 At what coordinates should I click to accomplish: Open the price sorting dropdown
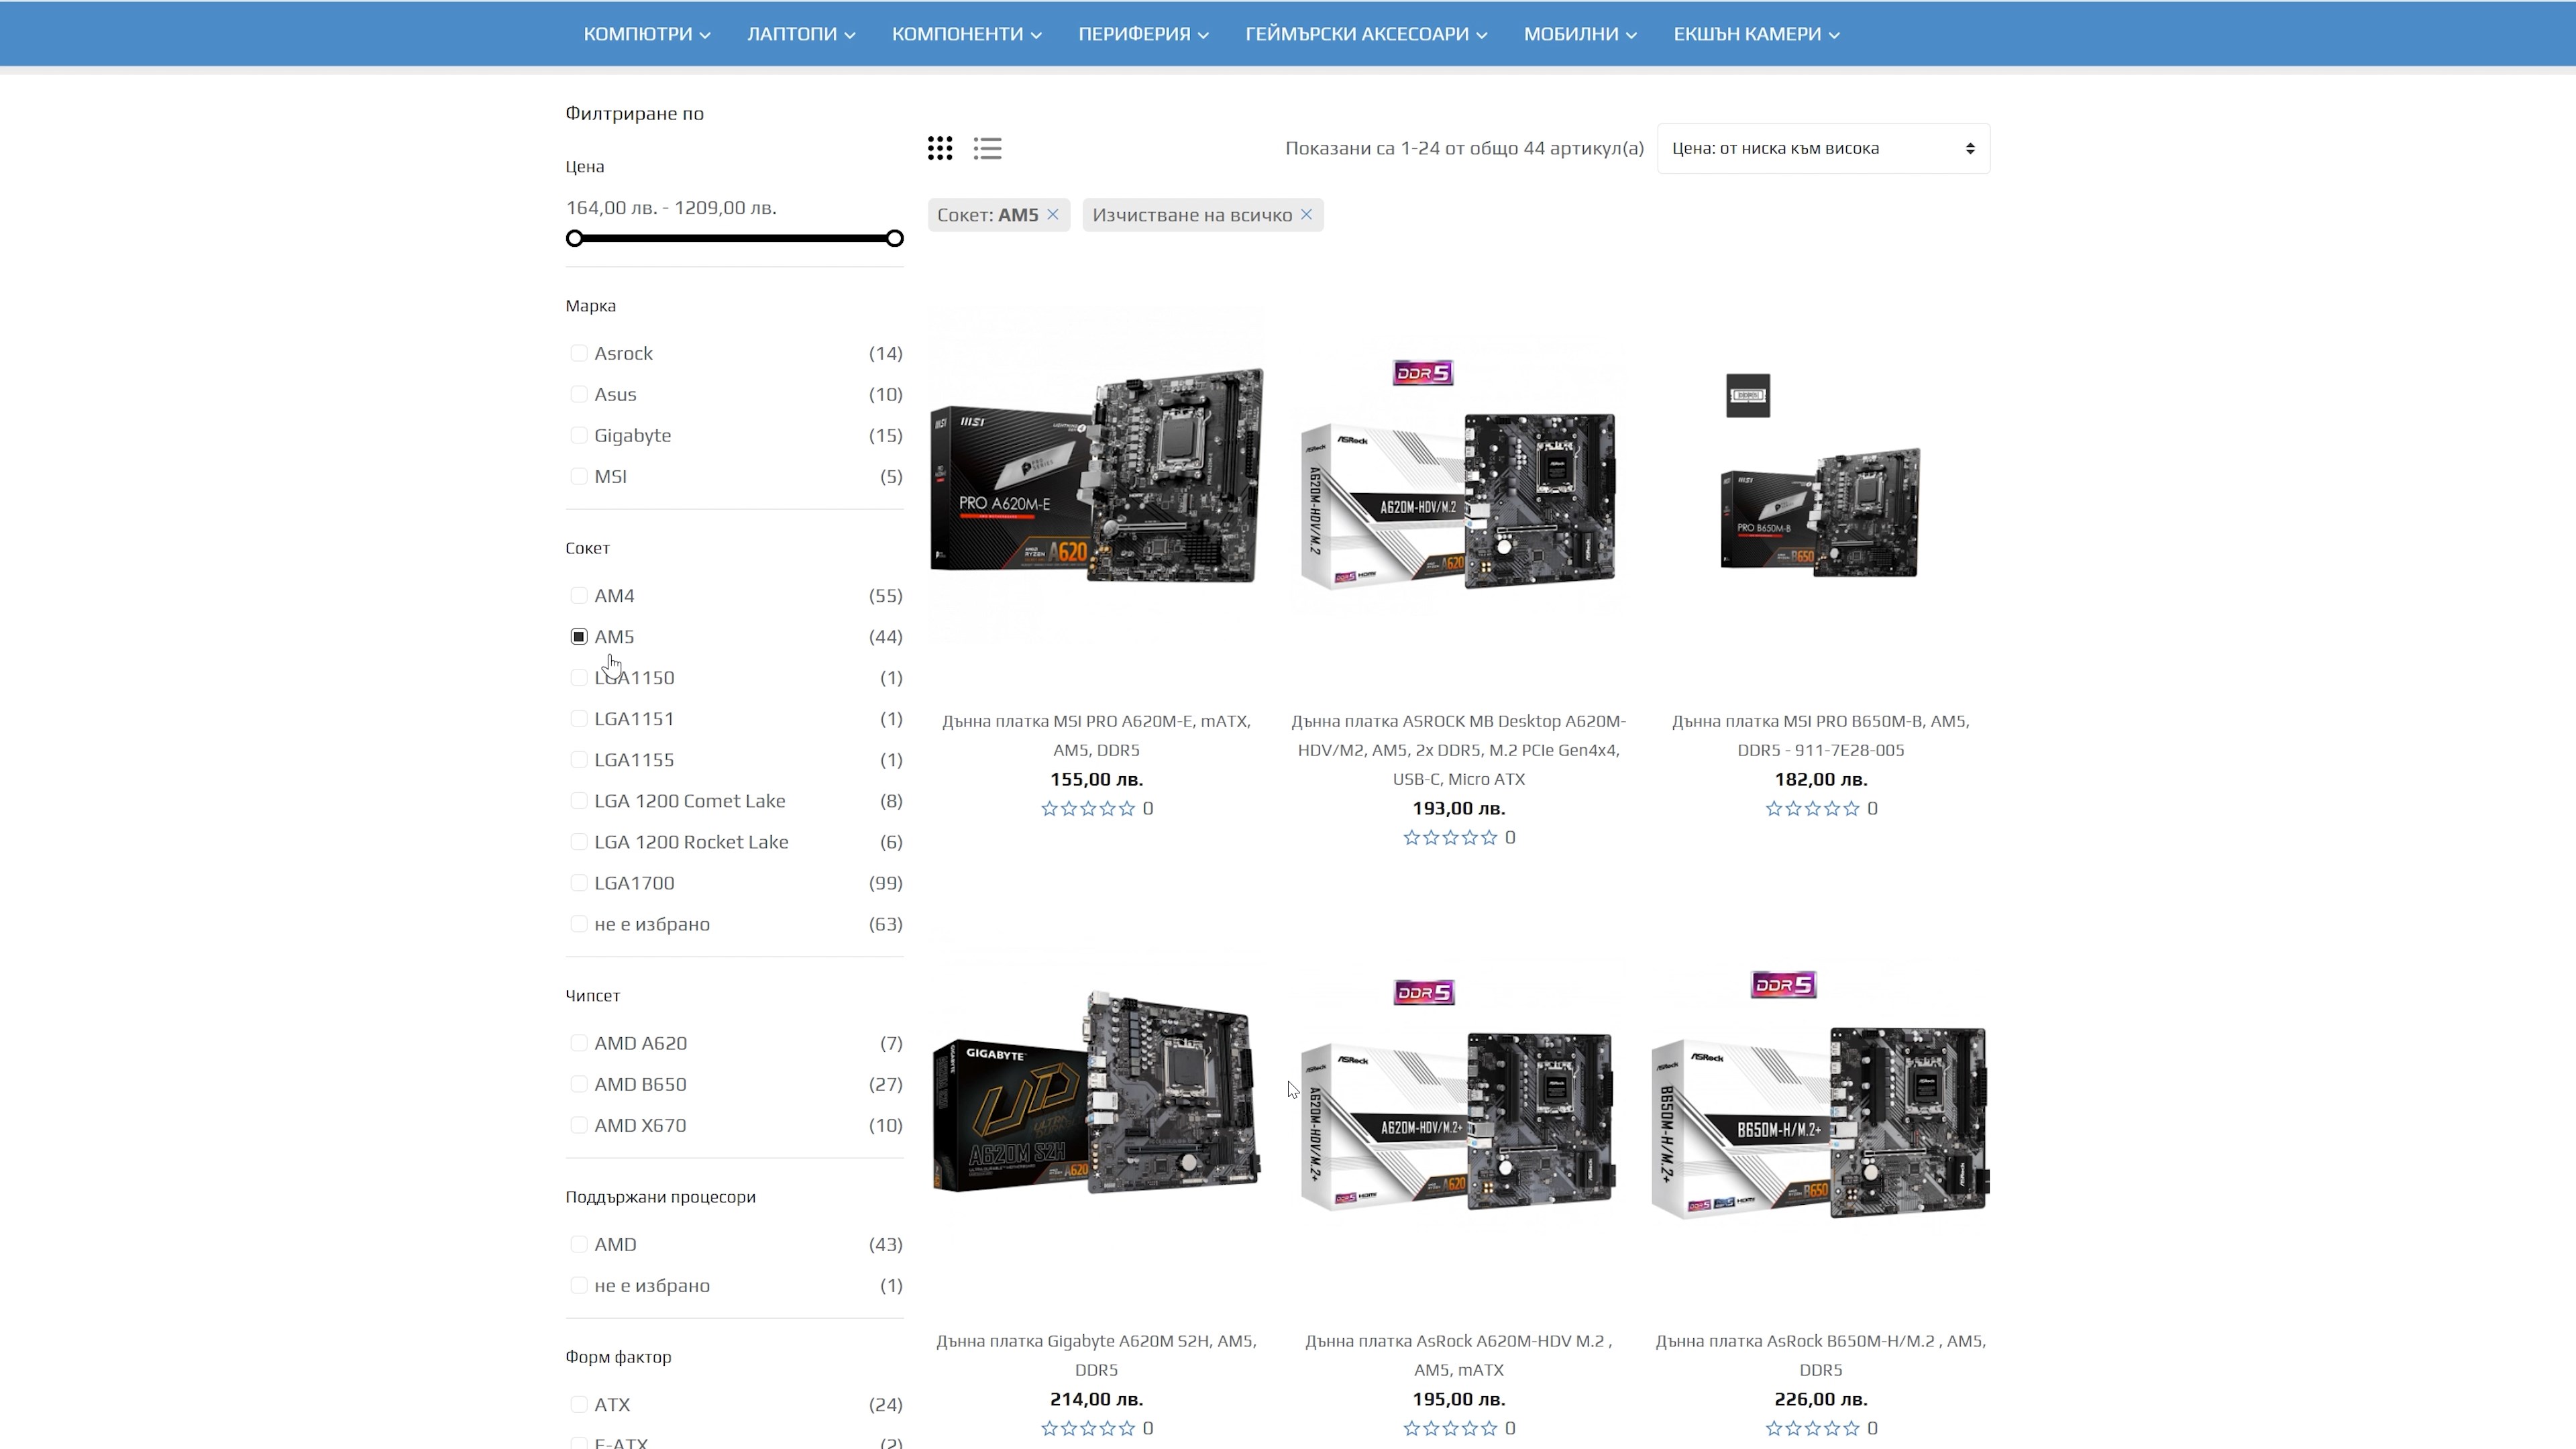(1823, 148)
